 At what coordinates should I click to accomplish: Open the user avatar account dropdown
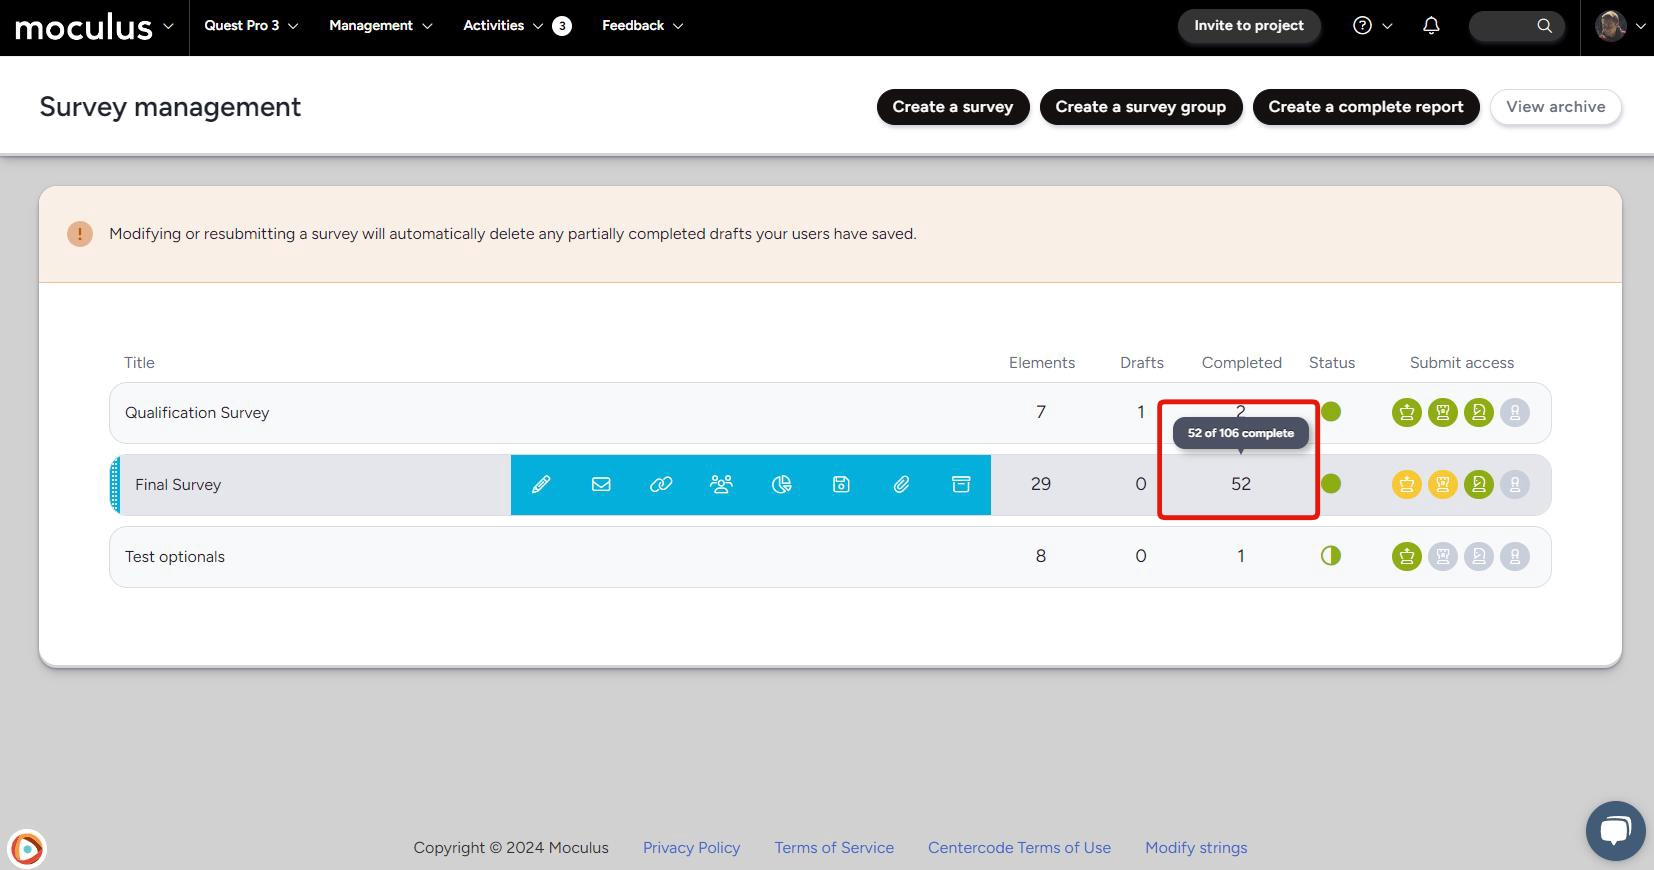(1620, 26)
